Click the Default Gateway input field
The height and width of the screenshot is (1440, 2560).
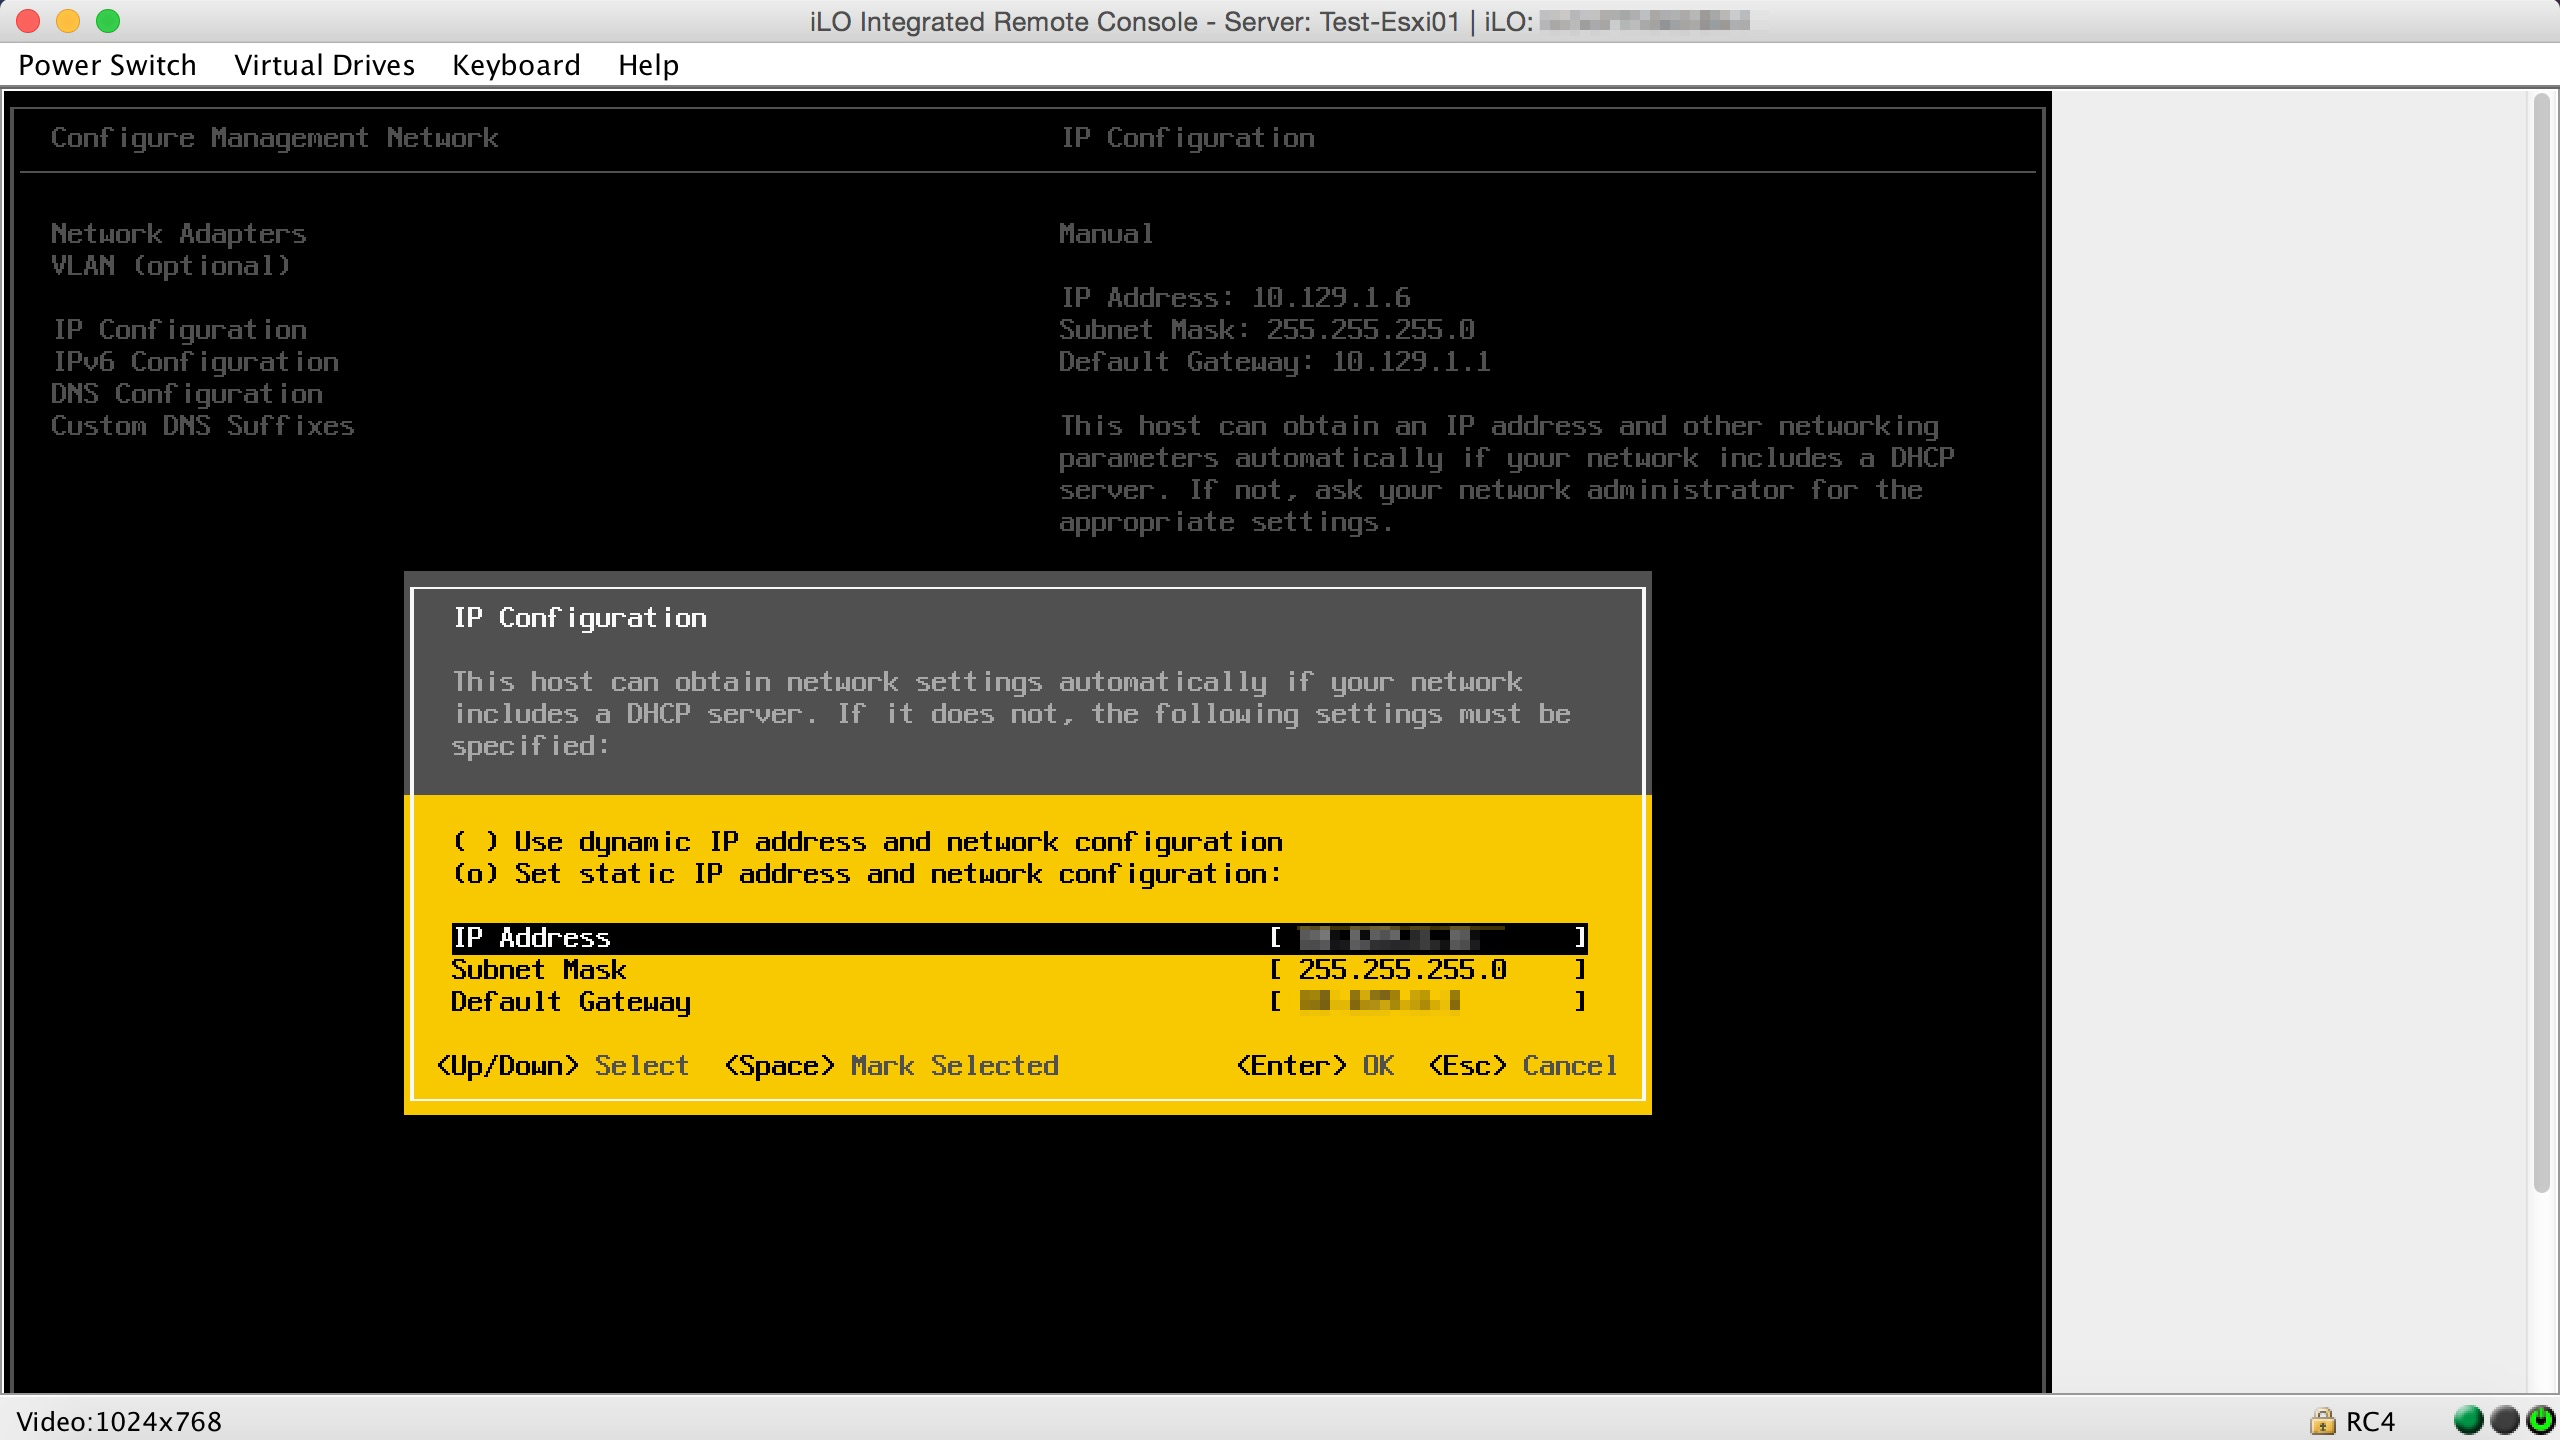coord(1426,1002)
